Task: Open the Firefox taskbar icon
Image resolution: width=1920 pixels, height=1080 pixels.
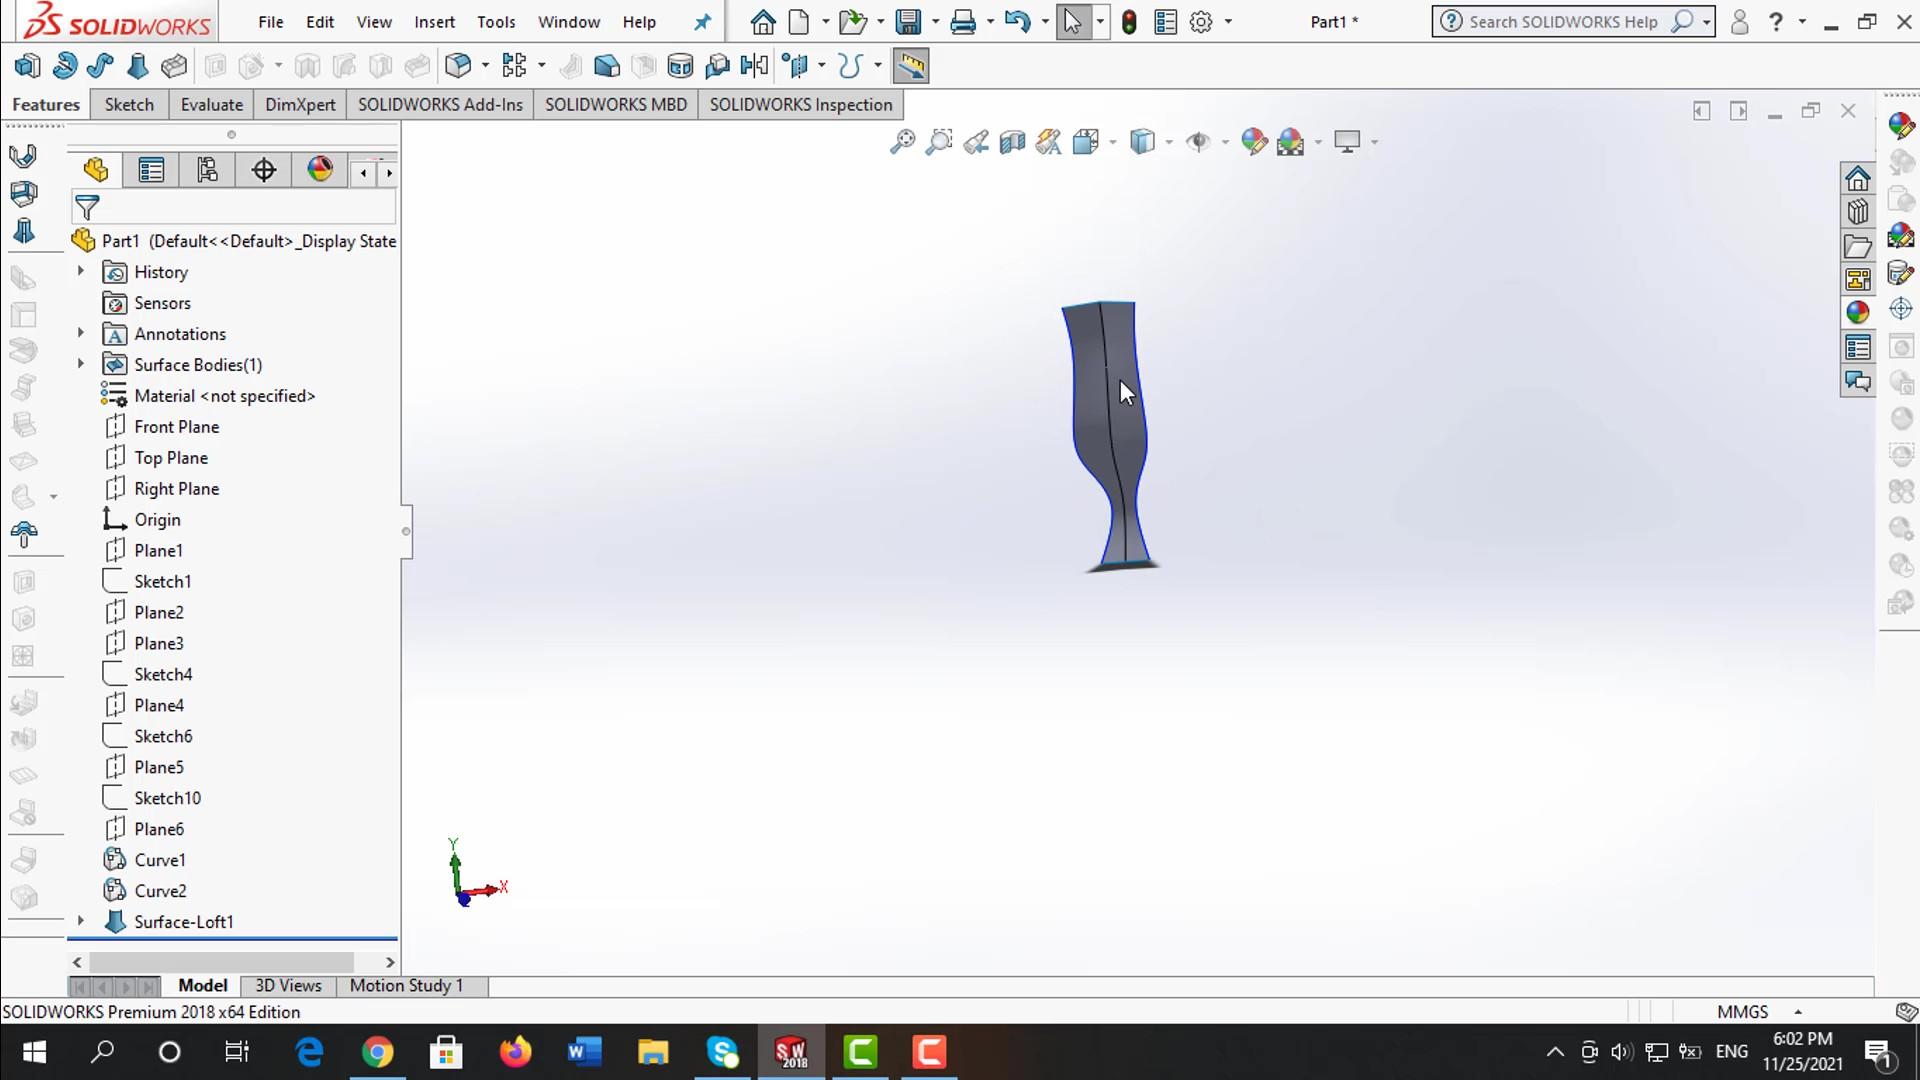Action: (x=515, y=1052)
